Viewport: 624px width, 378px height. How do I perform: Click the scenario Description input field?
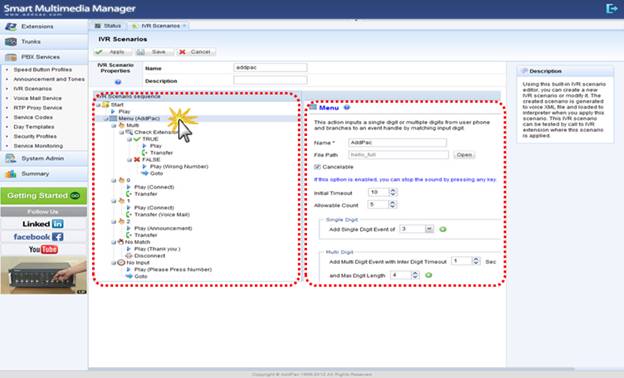[270, 80]
